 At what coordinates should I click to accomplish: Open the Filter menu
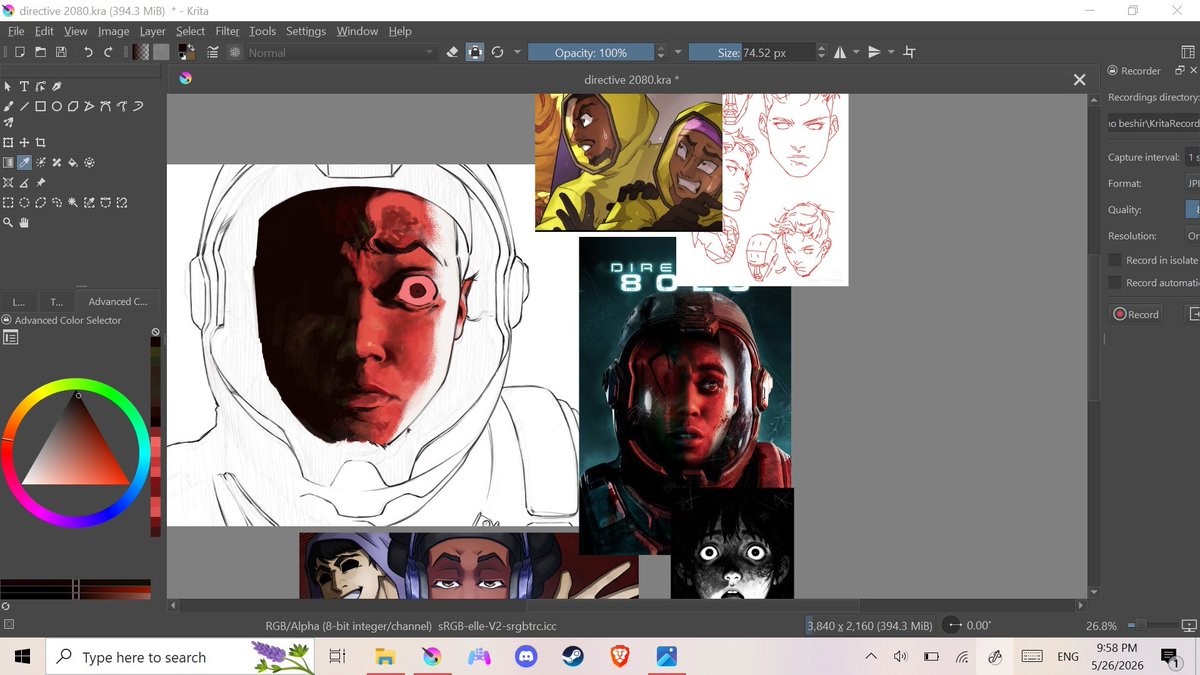click(x=228, y=31)
